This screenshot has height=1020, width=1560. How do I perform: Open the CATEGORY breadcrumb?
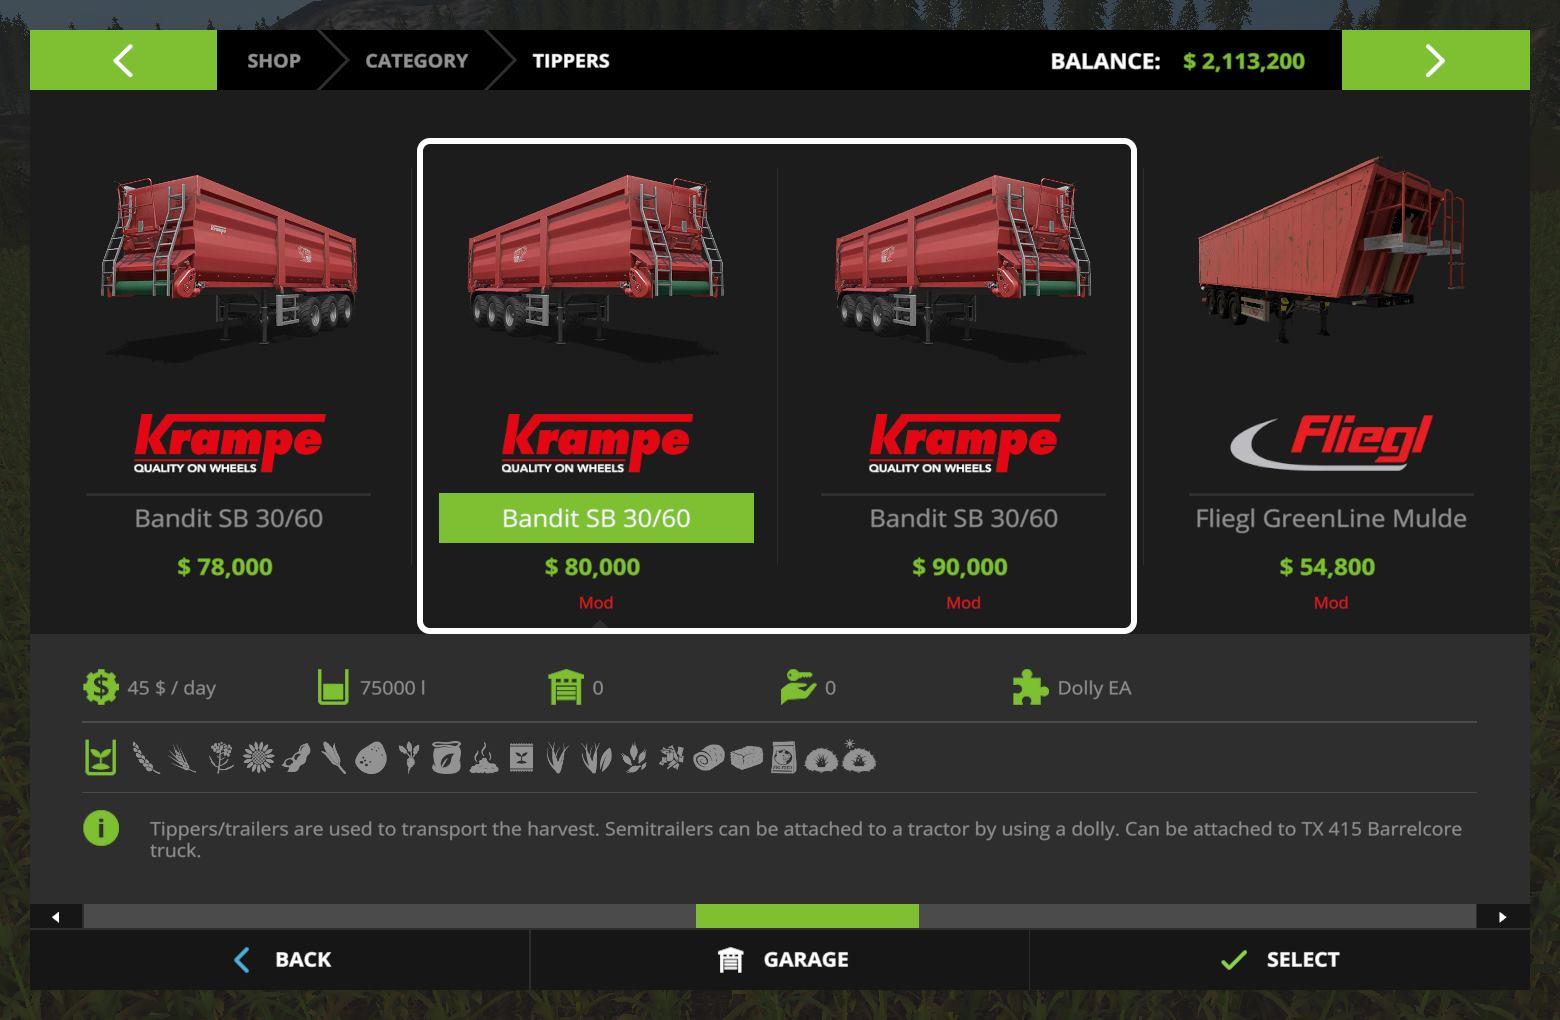(416, 60)
